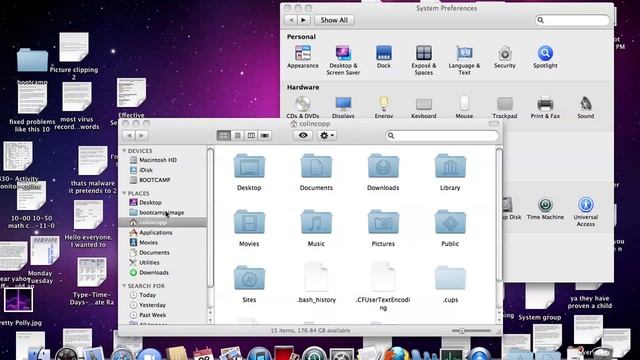Open Desktop & Screen Saver preferences
The image size is (640, 360).
click(343, 60)
